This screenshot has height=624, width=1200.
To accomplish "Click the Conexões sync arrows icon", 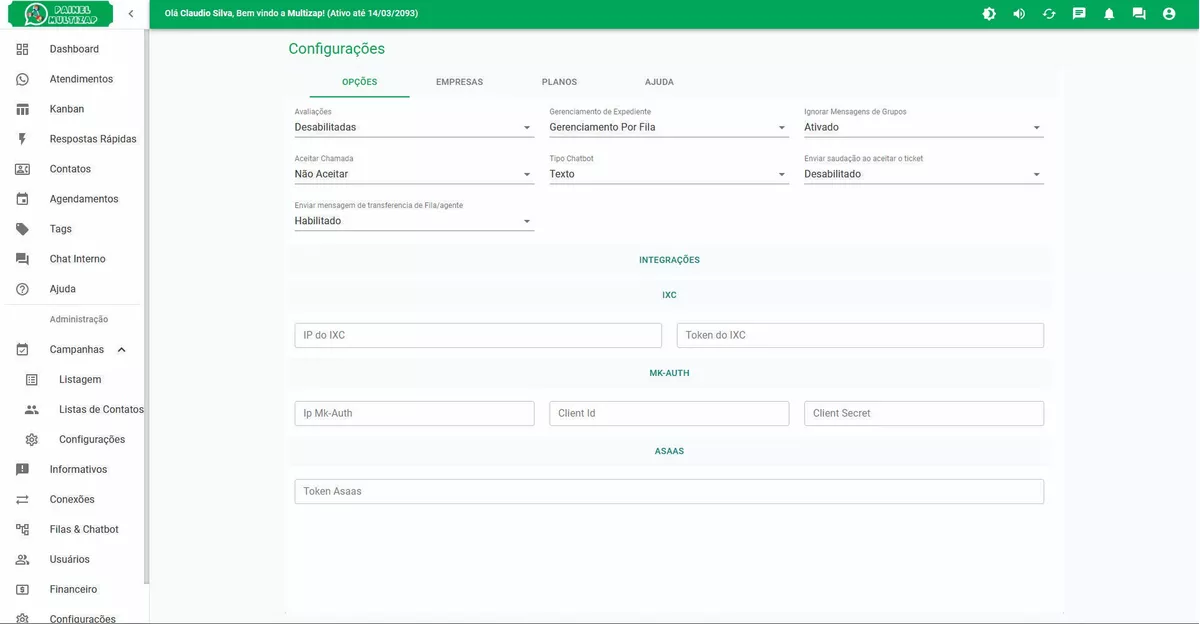I will click(x=22, y=500).
